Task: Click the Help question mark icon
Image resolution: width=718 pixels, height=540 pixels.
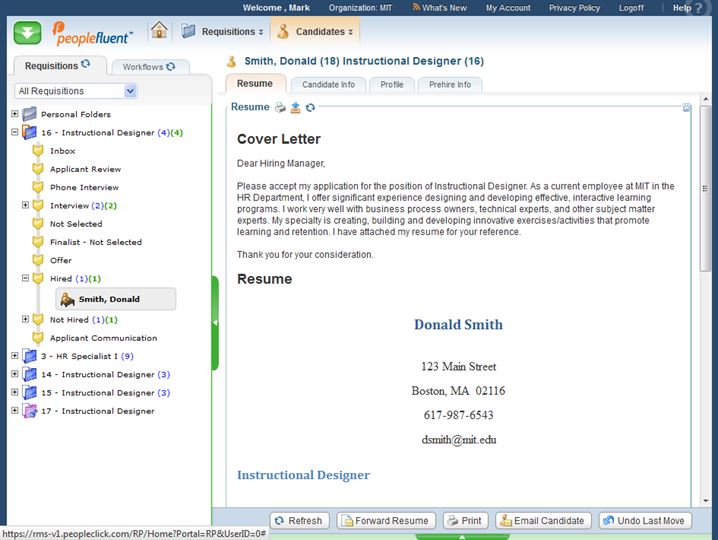Action: point(699,8)
